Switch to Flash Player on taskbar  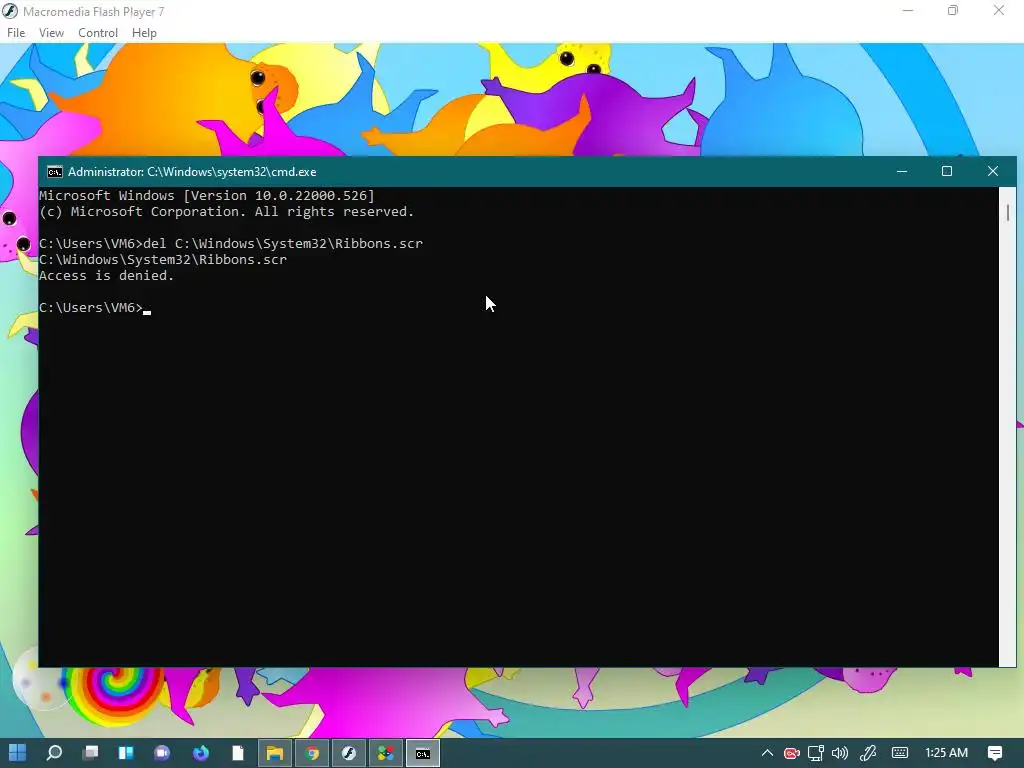click(x=349, y=753)
